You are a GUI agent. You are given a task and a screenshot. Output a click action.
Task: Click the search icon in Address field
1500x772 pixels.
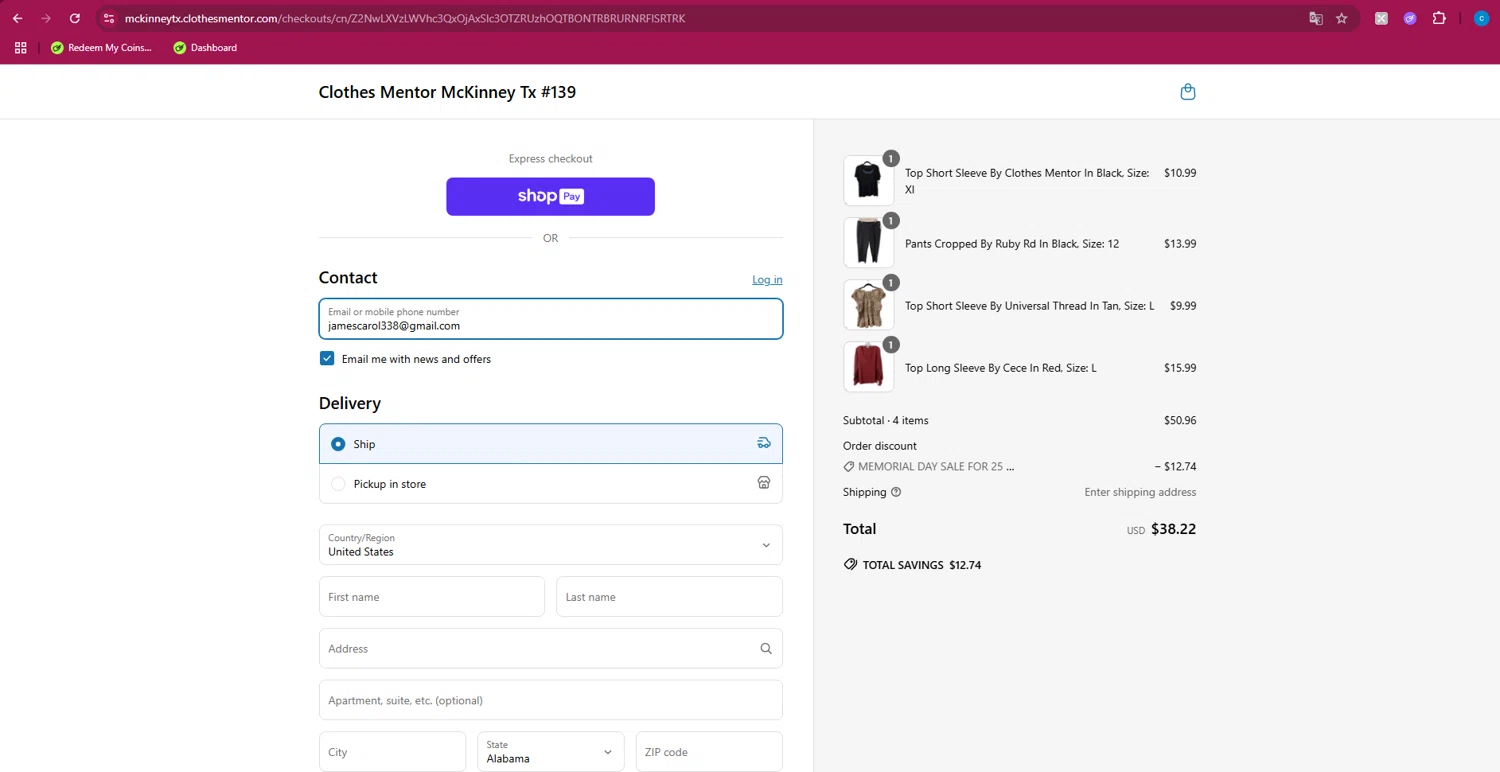pos(766,649)
